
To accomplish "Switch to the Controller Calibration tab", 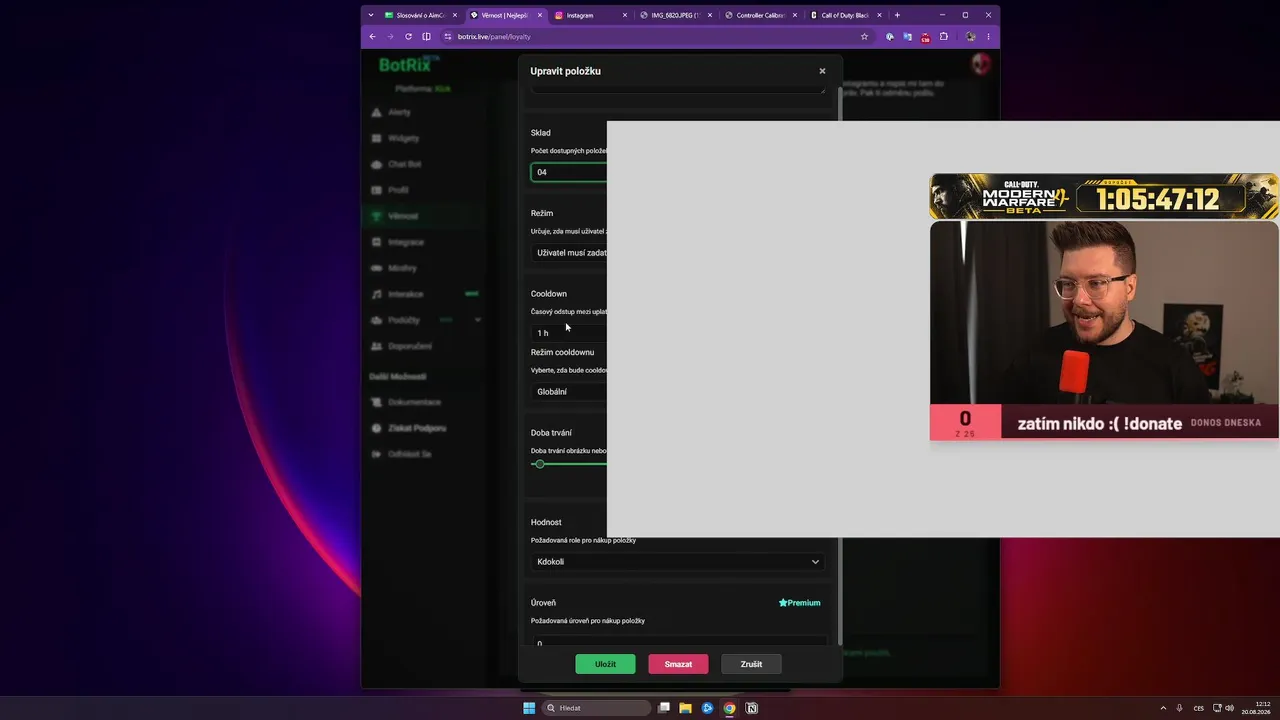I will click(760, 15).
